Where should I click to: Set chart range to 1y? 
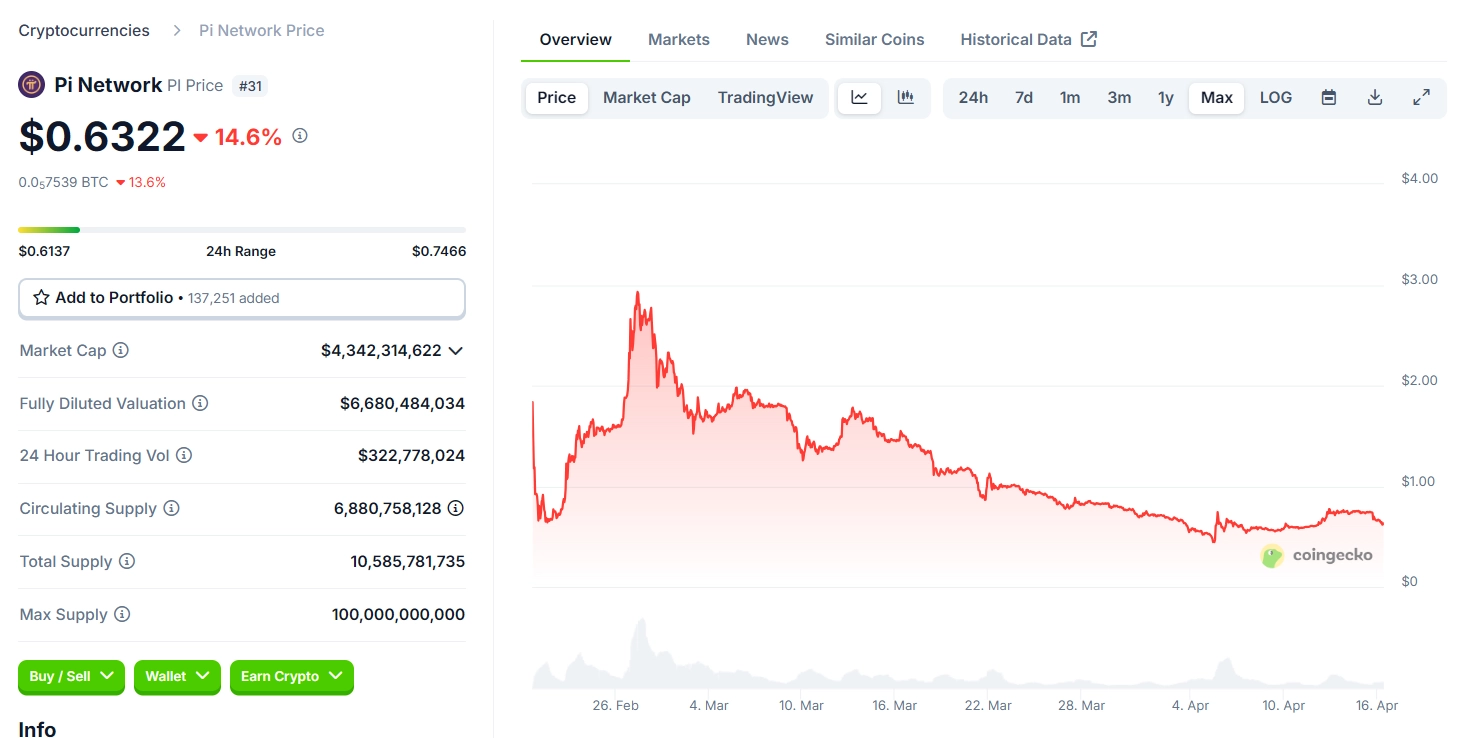1166,98
